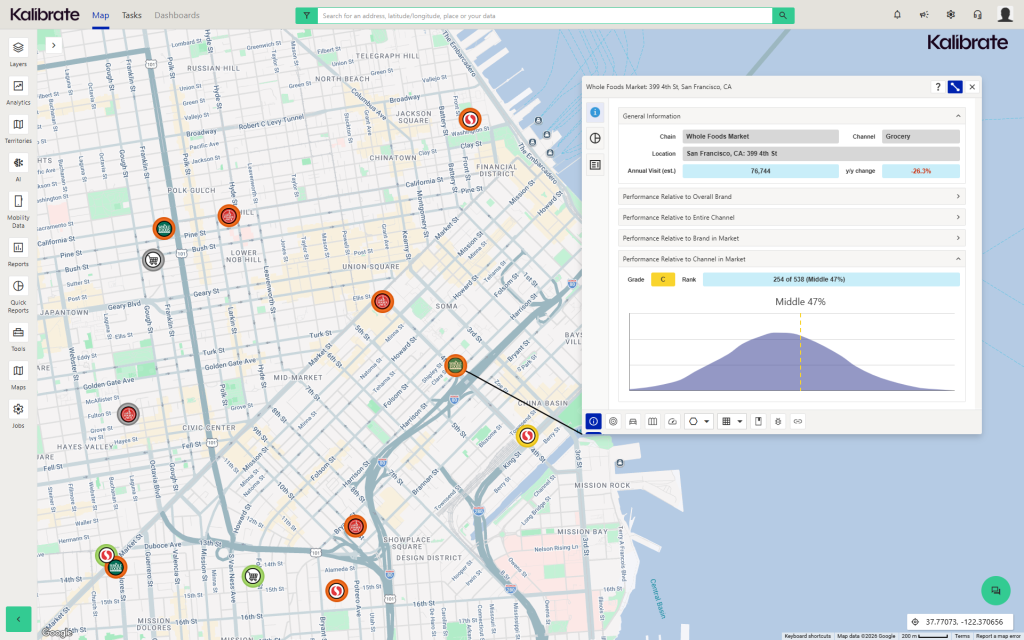Click the drive-time car icon in panel toolbar
The image size is (1024, 640).
coord(632,422)
